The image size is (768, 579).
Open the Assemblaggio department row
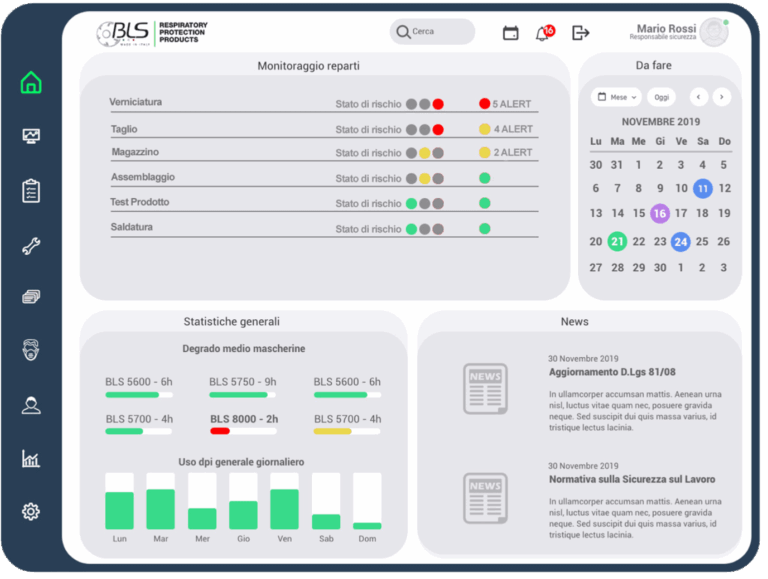point(324,177)
